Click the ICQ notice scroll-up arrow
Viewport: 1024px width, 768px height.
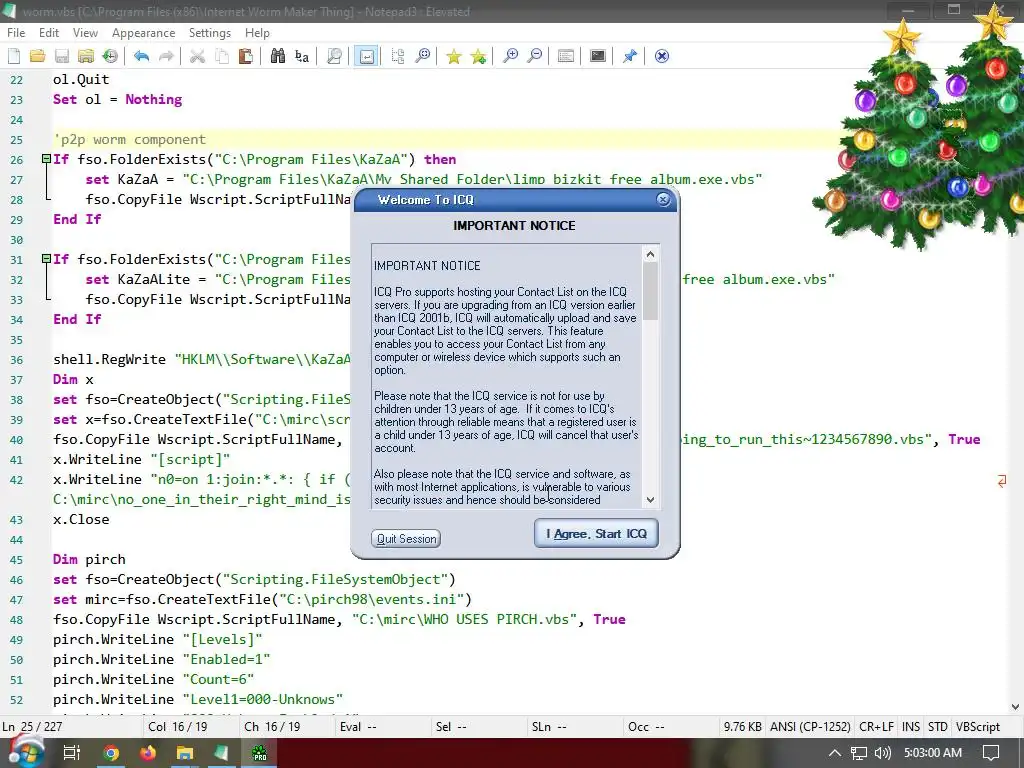coord(650,254)
